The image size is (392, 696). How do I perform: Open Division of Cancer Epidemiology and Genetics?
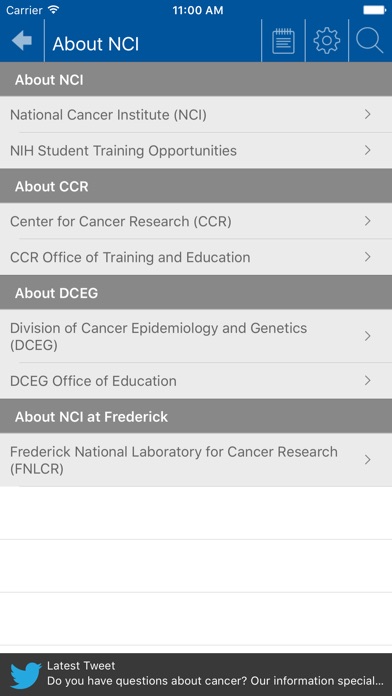click(196, 336)
